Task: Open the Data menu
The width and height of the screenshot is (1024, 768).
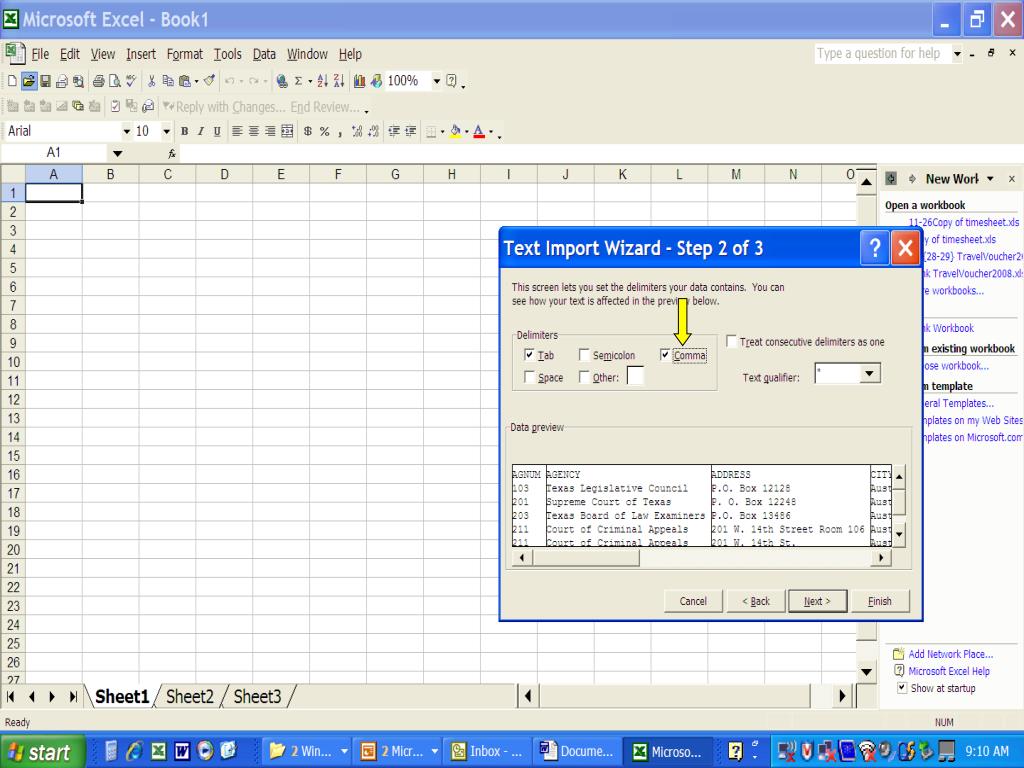Action: [x=264, y=54]
